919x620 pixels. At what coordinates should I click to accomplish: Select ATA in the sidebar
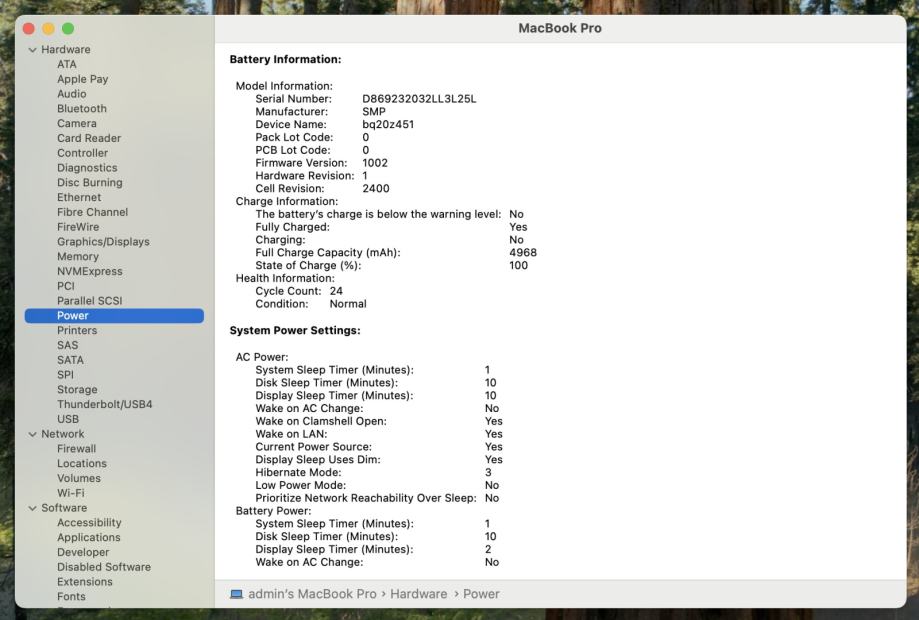coord(67,64)
